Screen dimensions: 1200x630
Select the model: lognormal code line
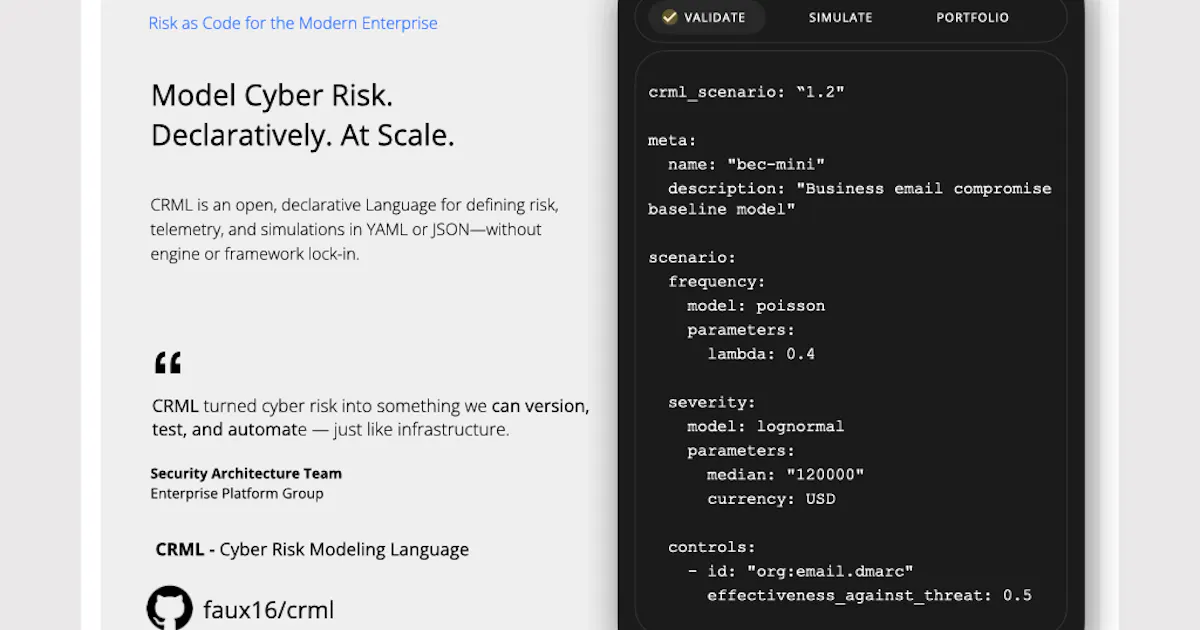click(x=766, y=426)
